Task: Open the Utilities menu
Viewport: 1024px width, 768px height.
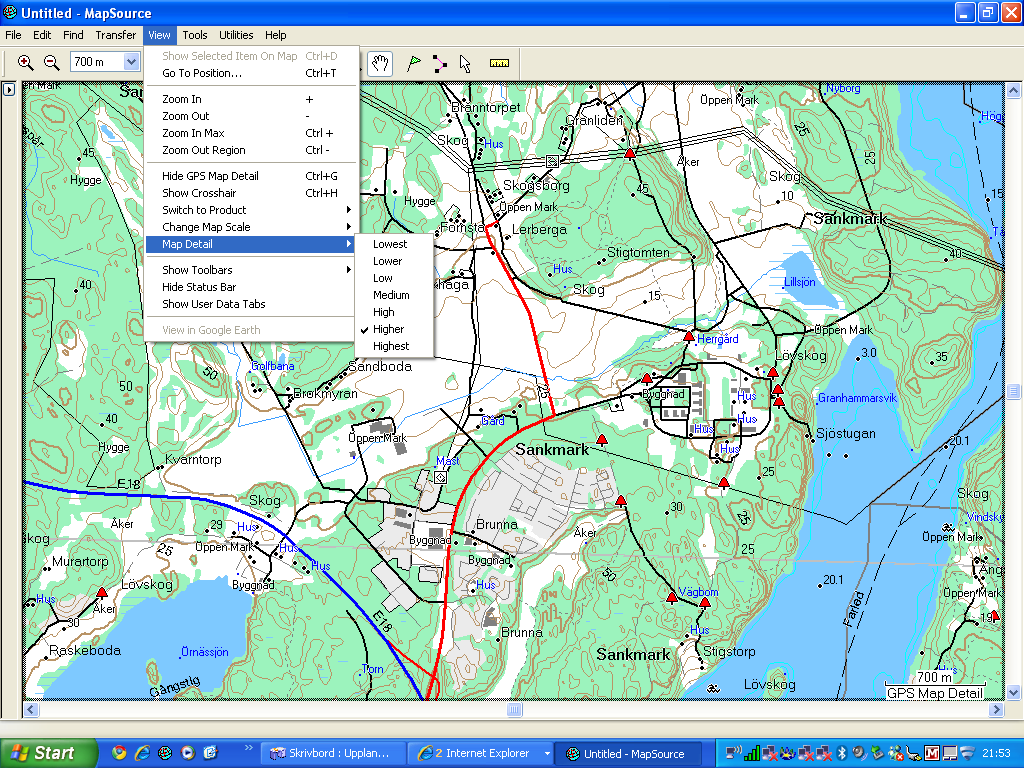Action: click(x=236, y=35)
